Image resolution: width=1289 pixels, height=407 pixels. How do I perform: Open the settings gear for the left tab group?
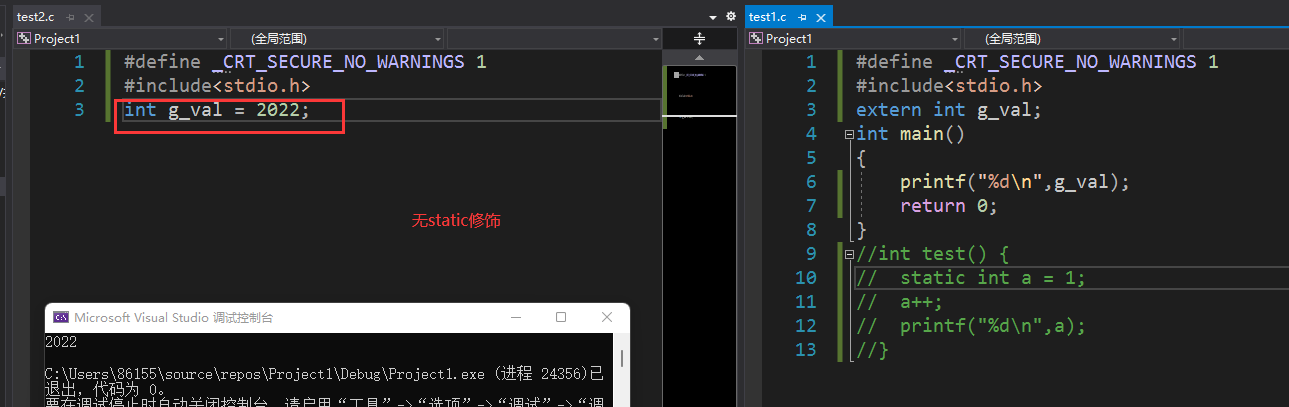pyautogui.click(x=729, y=16)
